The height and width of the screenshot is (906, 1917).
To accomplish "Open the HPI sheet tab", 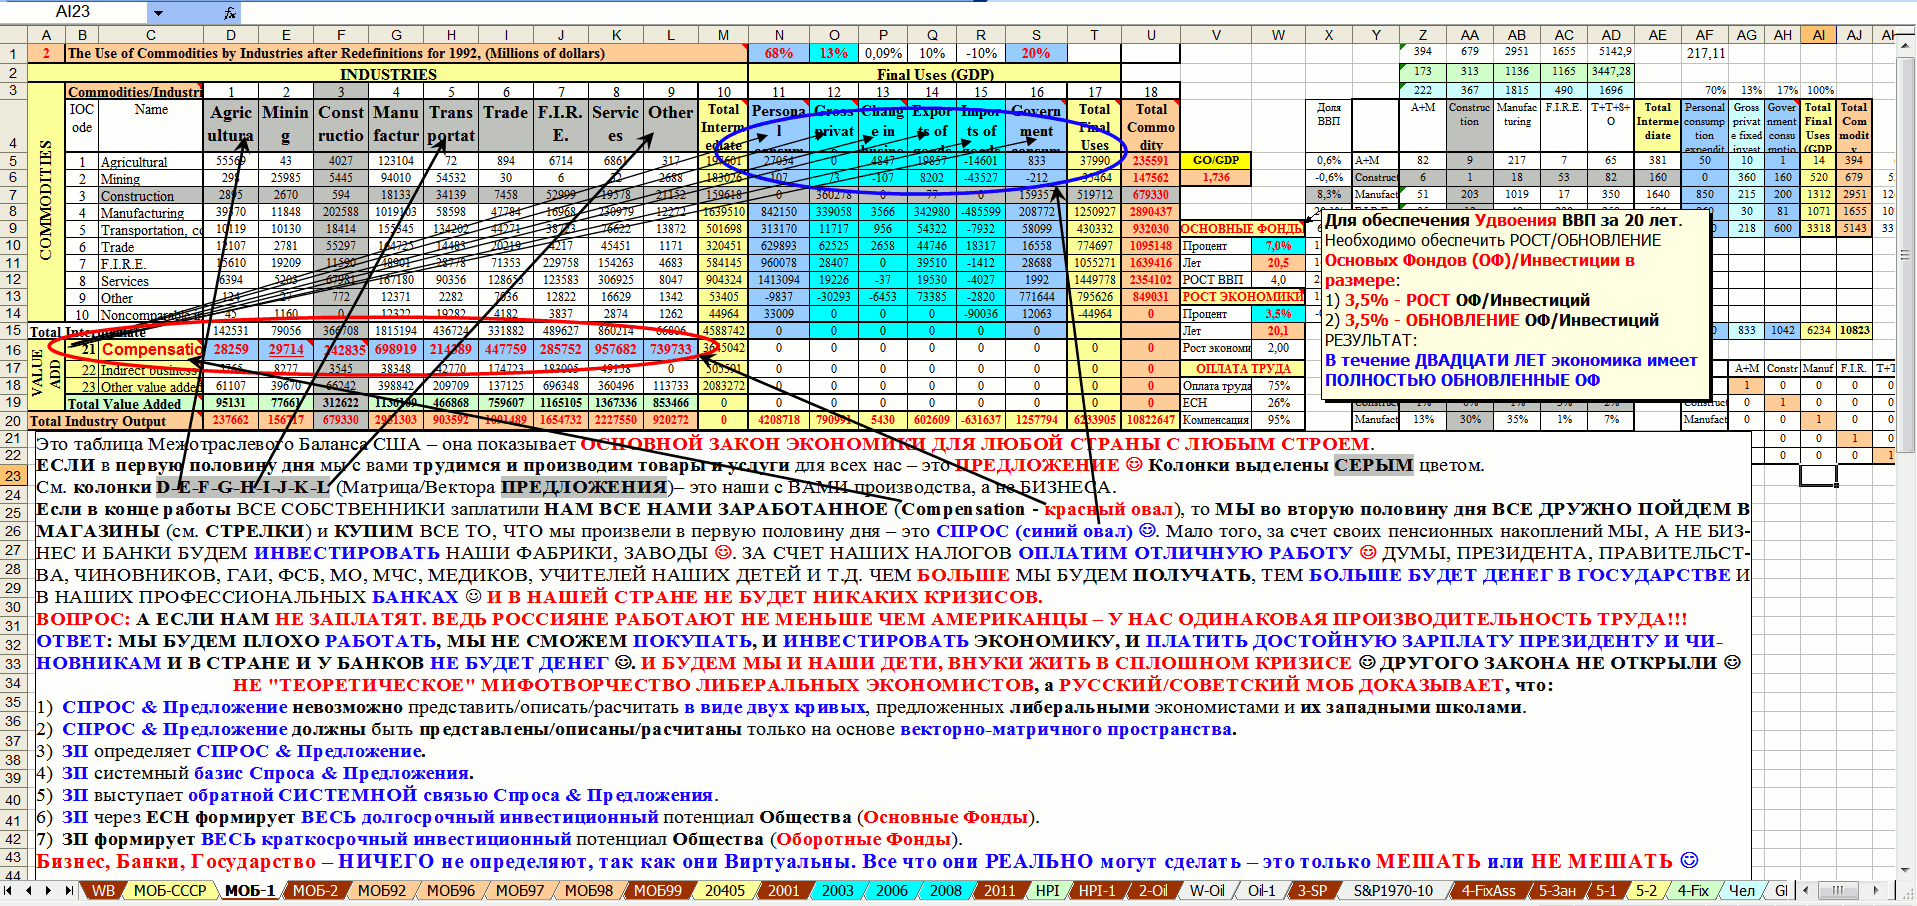I will click(x=1047, y=890).
